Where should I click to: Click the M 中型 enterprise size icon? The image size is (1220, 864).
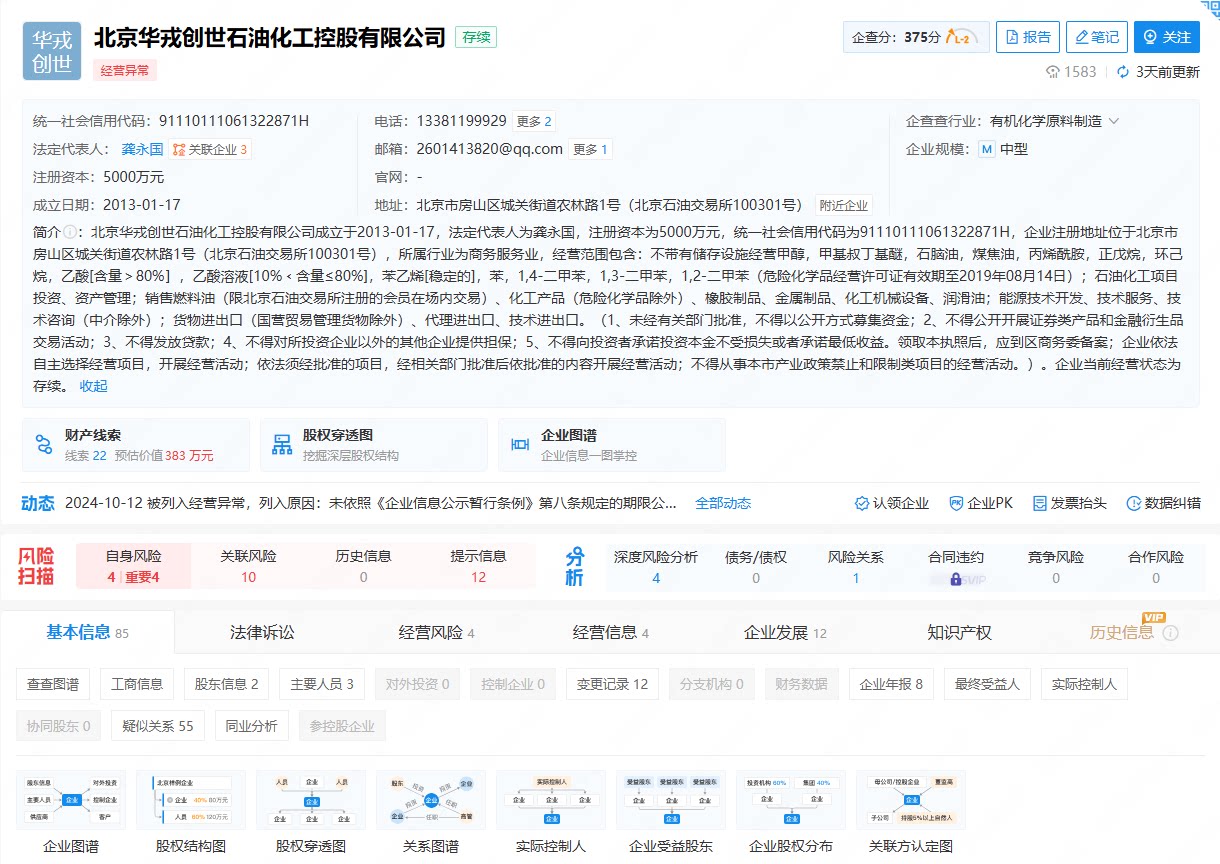[x=987, y=149]
